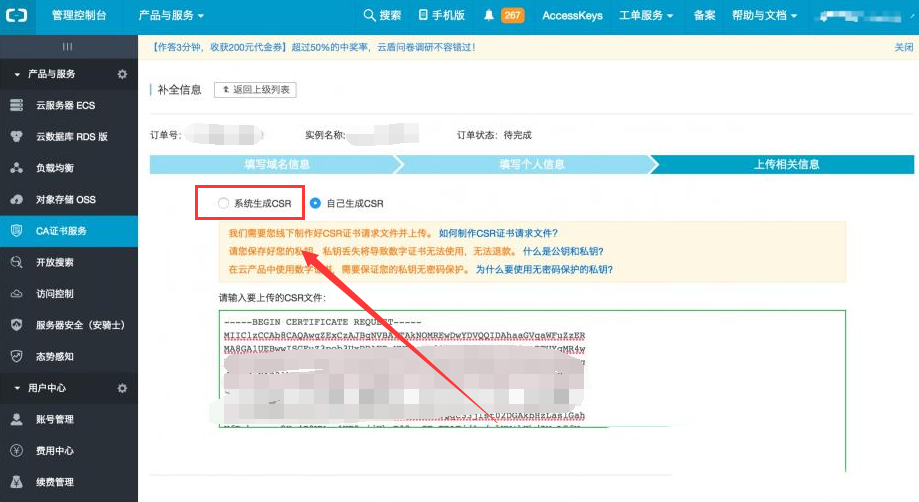Select 自己生成CSR radio option
The image size is (919, 502).
(316, 203)
